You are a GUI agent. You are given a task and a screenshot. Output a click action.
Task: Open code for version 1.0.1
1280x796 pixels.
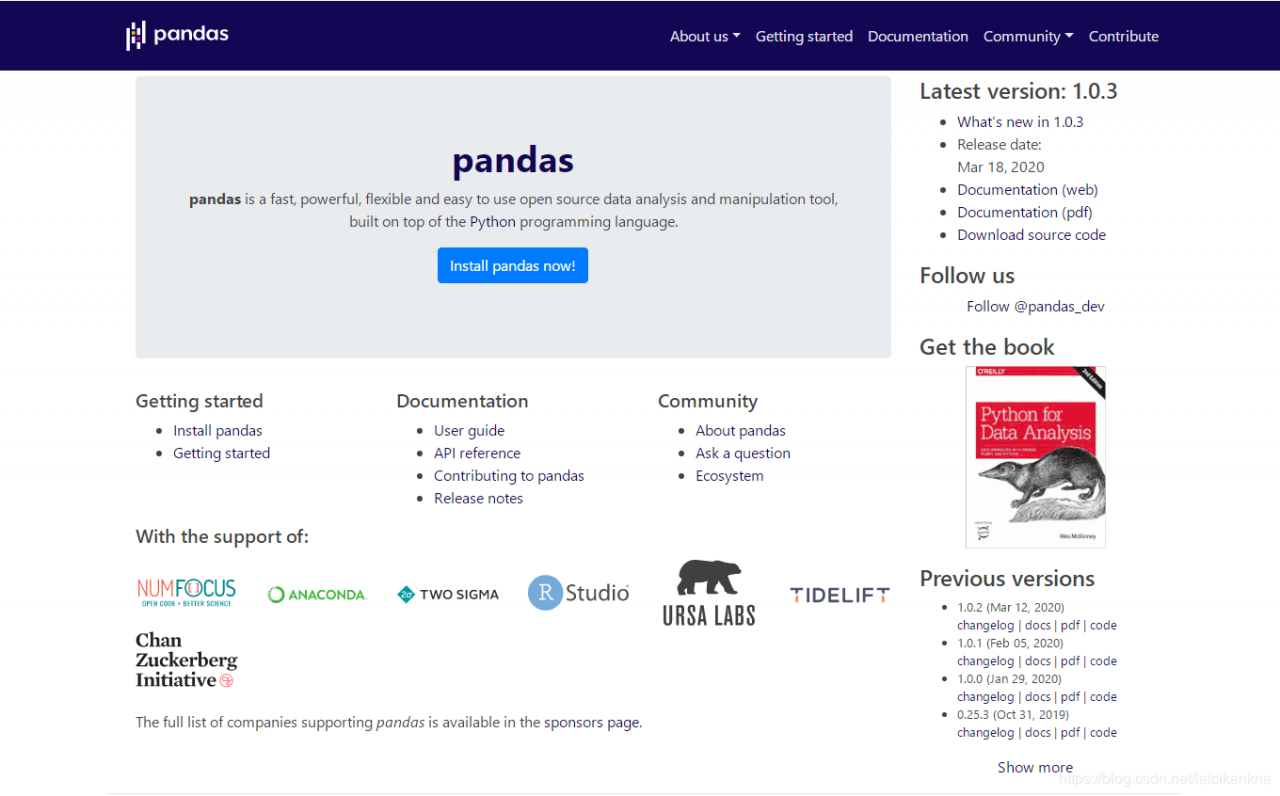coord(1104,661)
